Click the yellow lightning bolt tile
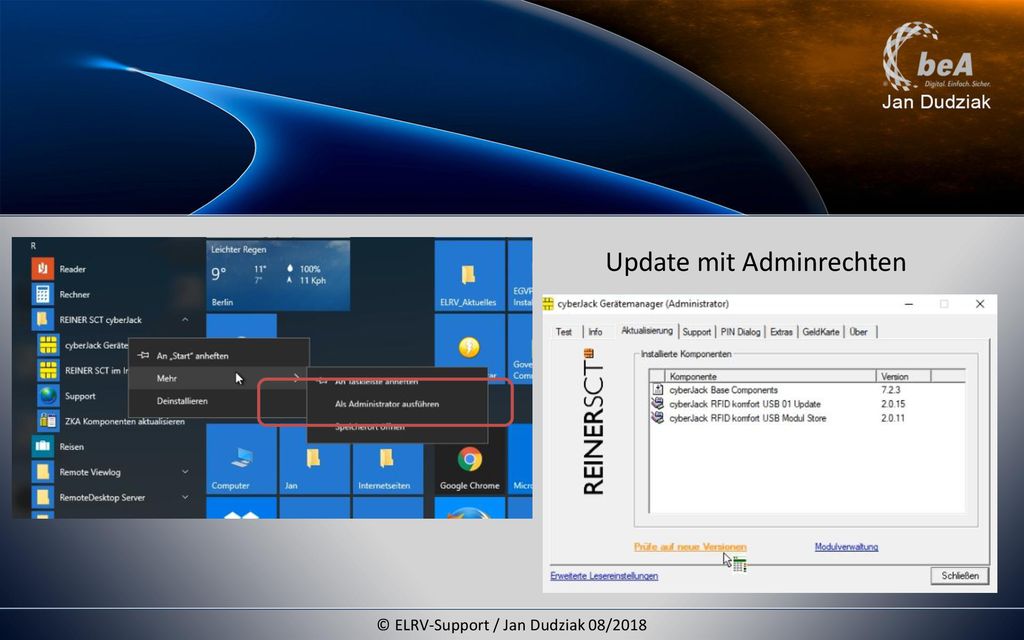This screenshot has width=1024, height=640. [469, 346]
